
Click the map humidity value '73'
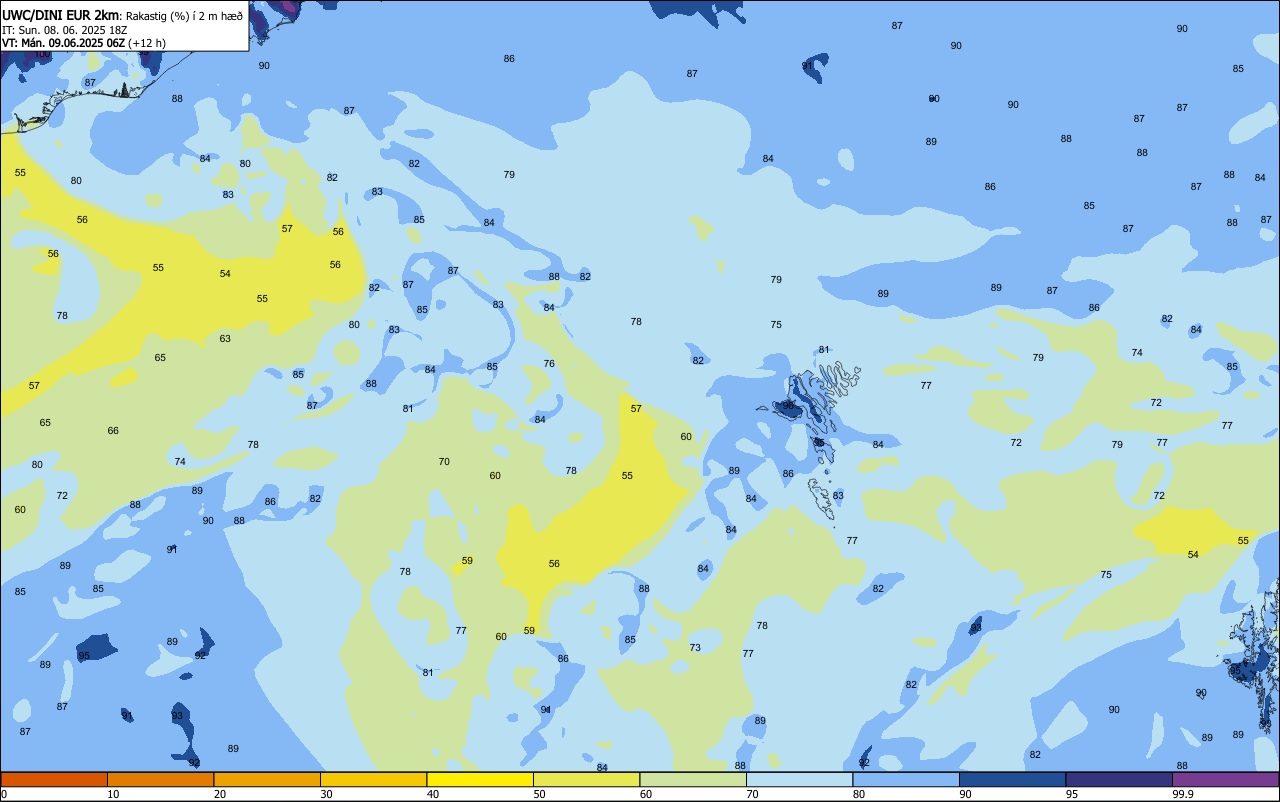695,648
